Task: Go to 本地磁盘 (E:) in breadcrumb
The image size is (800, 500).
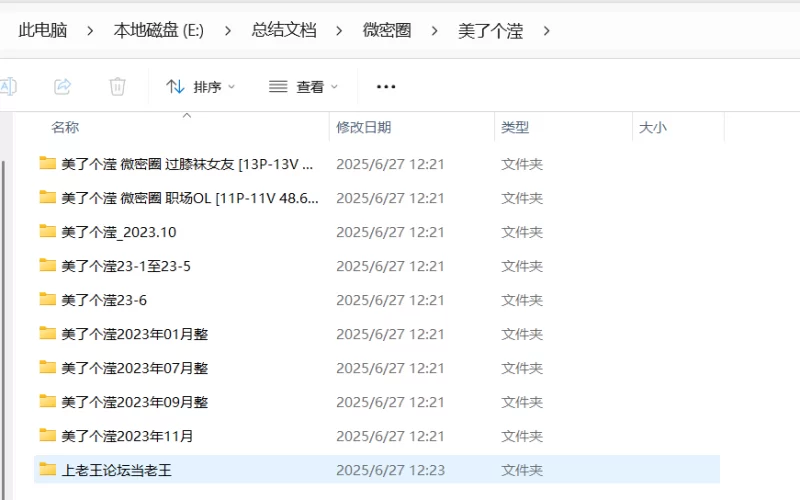Action: [159, 31]
